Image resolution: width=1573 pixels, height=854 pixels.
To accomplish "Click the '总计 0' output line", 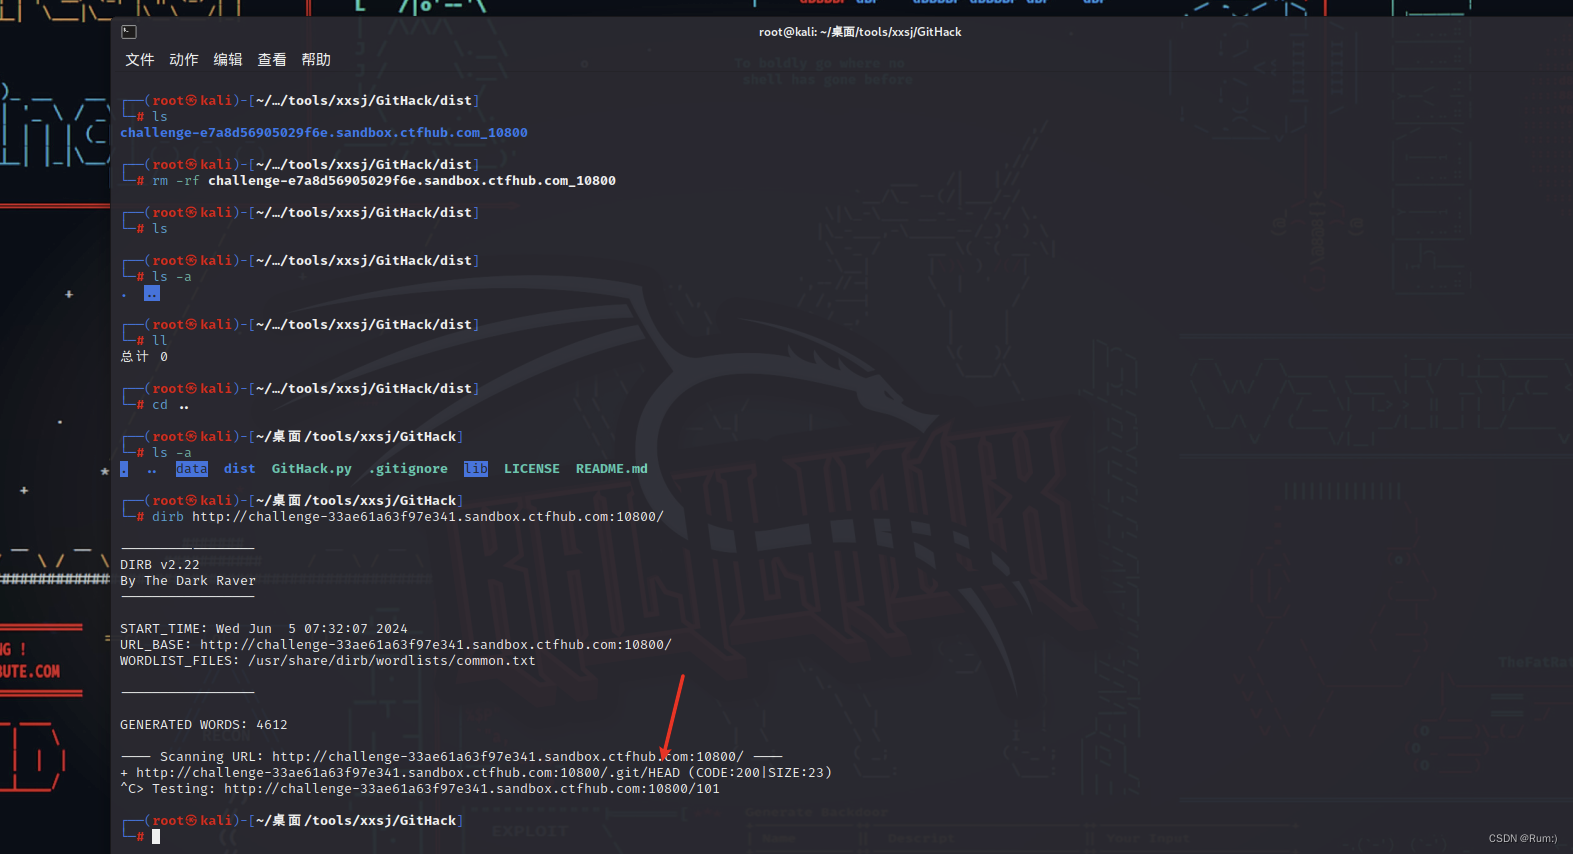I will 144,357.
